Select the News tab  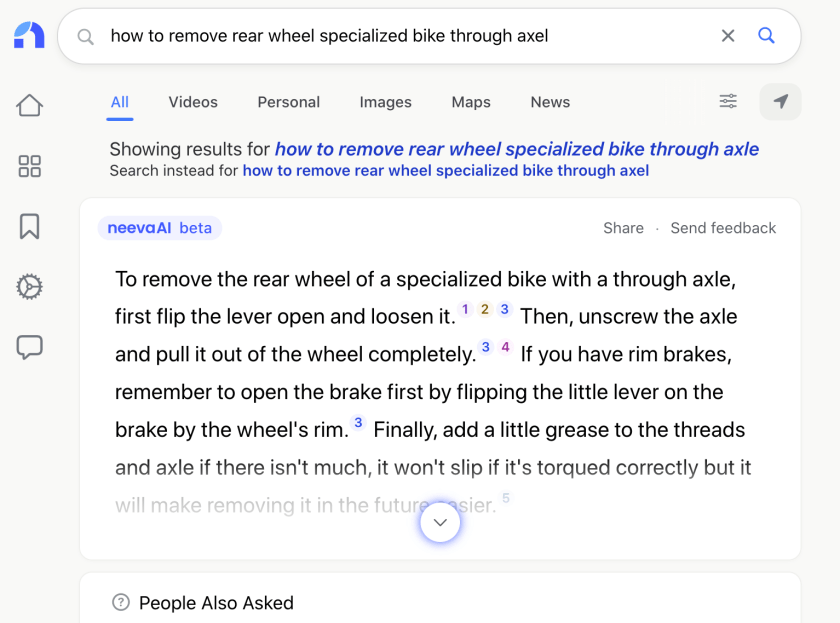pyautogui.click(x=550, y=102)
